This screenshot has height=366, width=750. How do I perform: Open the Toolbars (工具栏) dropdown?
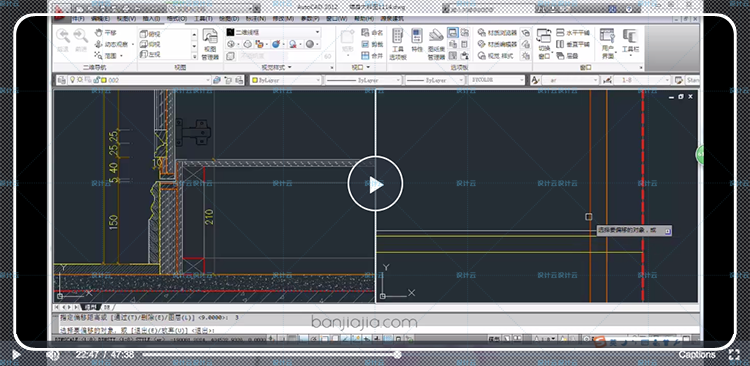(630, 42)
